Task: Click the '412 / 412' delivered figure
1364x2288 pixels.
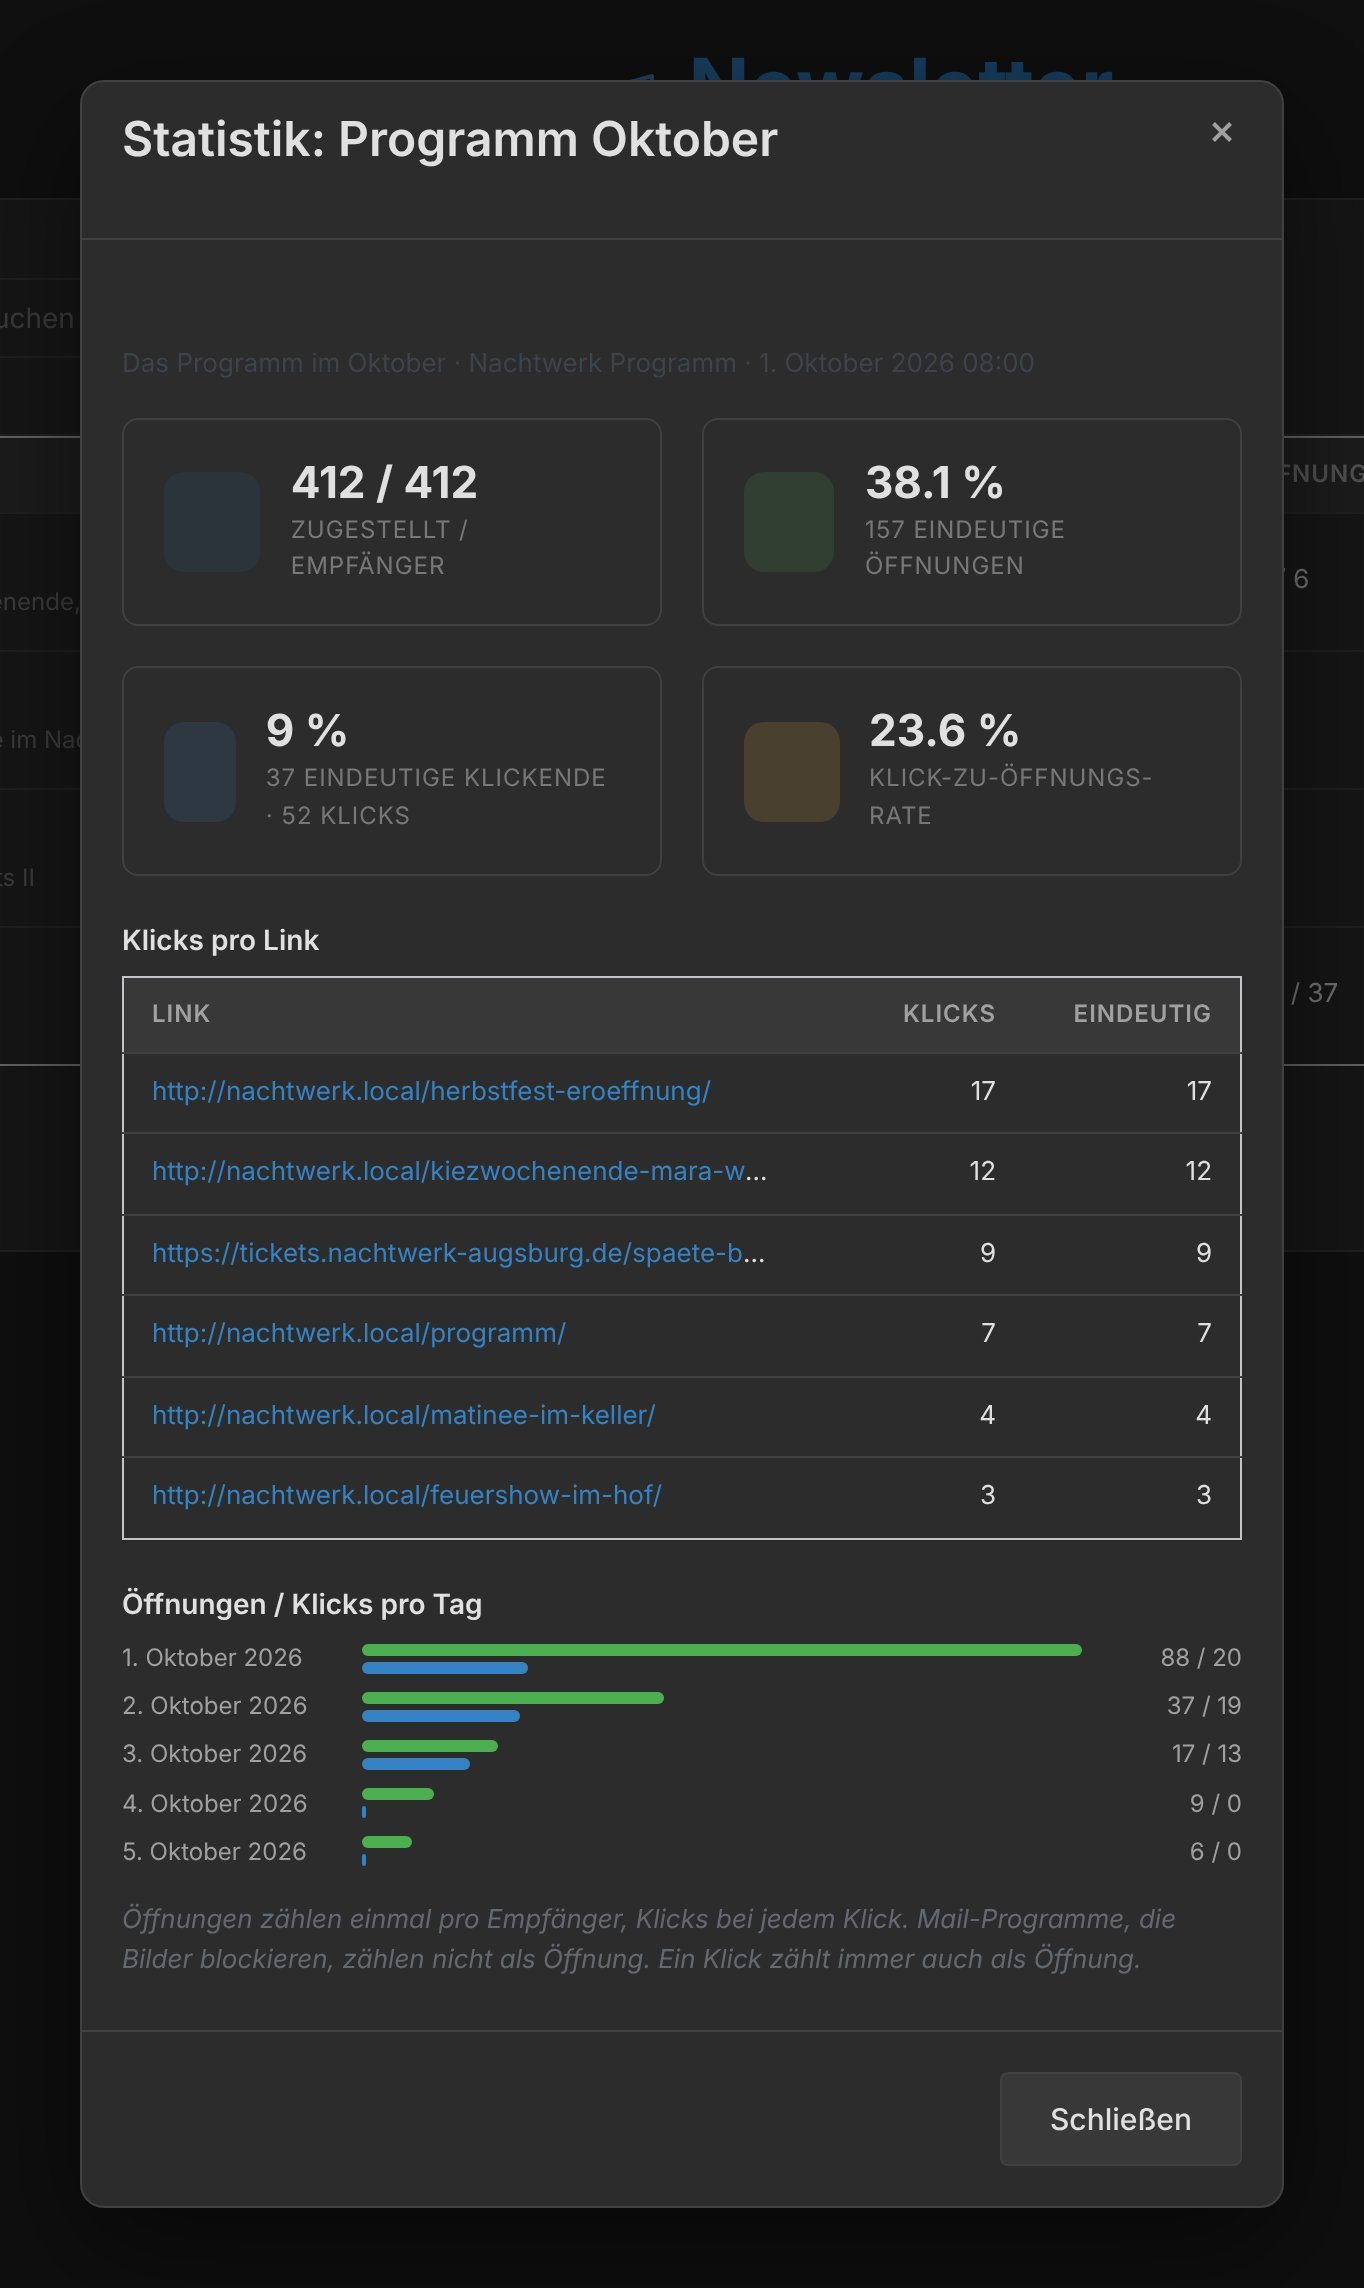Action: point(384,482)
